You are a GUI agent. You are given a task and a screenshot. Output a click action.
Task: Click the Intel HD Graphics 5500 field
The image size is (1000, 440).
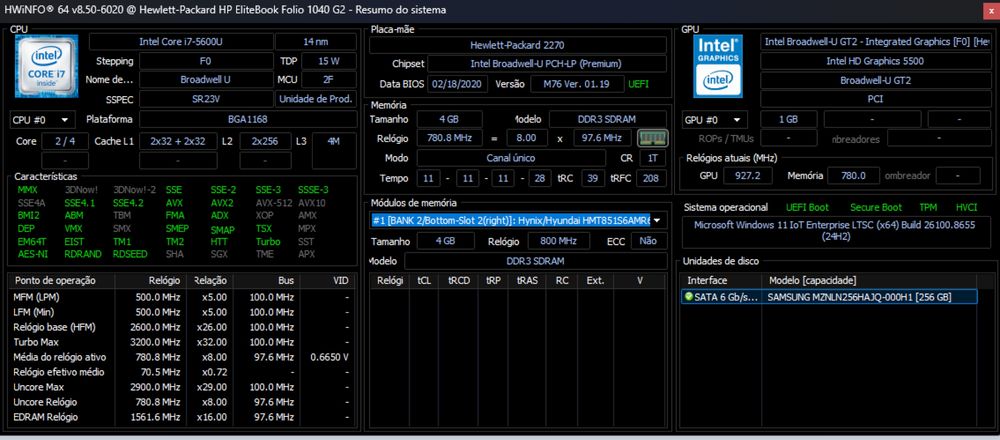pos(875,61)
